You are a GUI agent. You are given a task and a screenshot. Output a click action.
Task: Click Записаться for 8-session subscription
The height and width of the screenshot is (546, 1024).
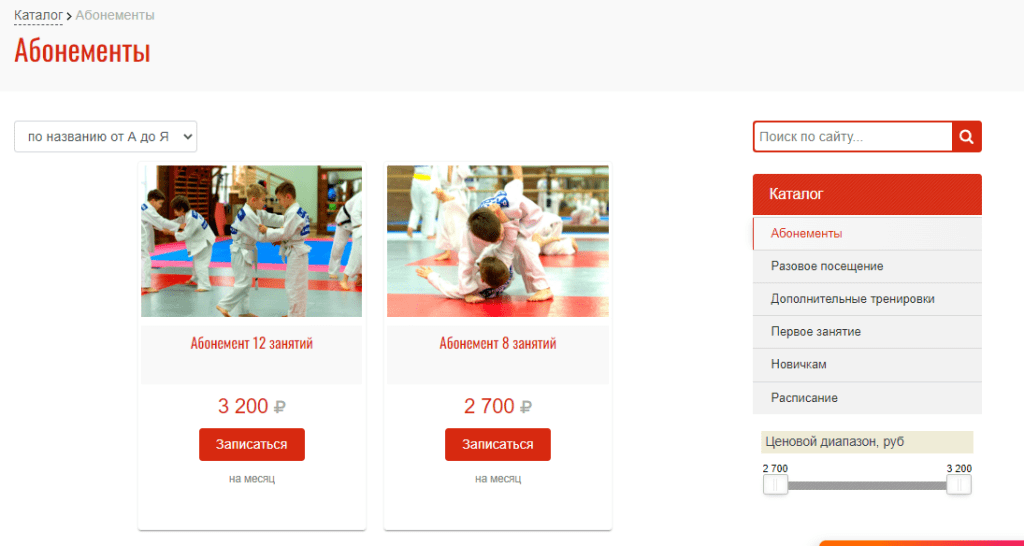coord(498,445)
